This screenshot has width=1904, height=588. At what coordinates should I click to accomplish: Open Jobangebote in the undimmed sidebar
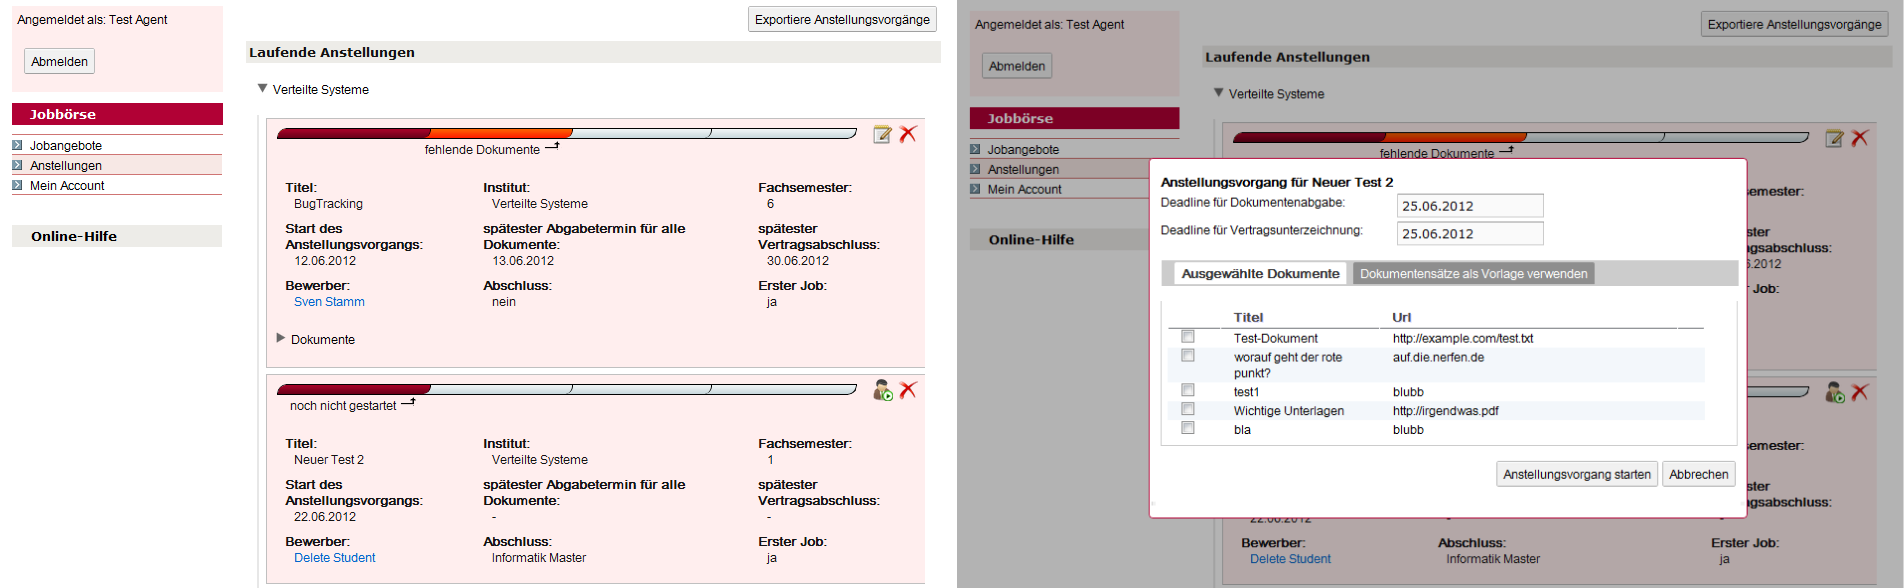coord(66,146)
